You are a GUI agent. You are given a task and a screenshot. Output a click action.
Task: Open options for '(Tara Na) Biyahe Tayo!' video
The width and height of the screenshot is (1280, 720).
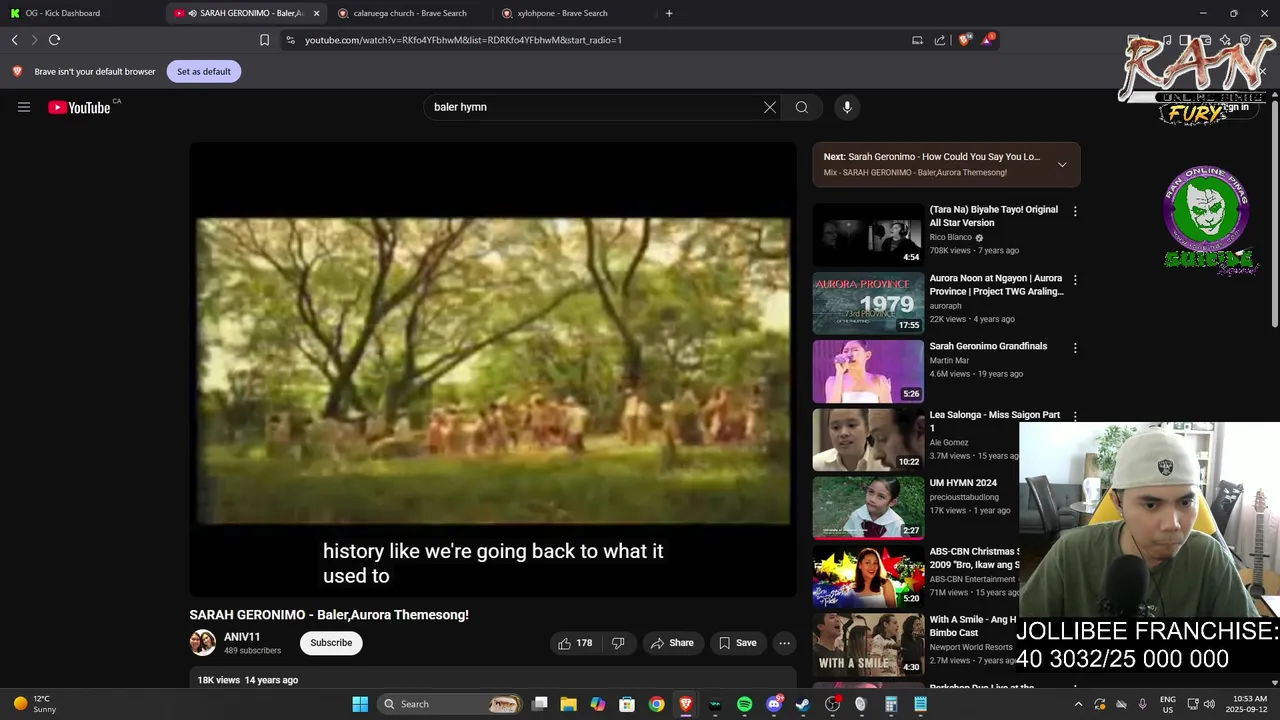click(1075, 211)
